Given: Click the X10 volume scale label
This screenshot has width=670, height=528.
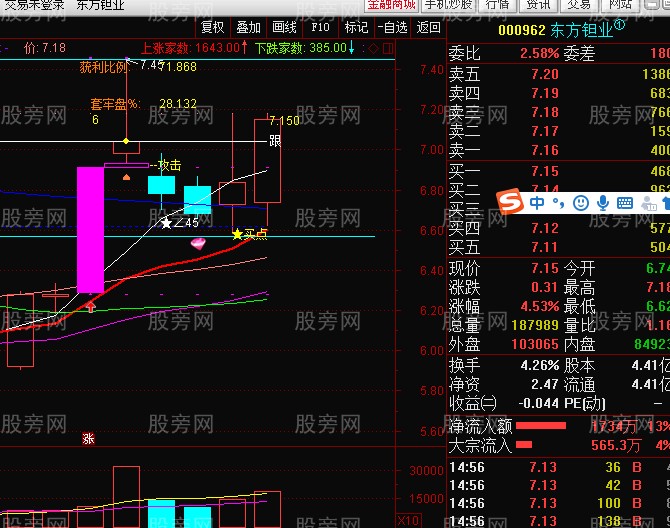Looking at the screenshot, I should tap(408, 521).
